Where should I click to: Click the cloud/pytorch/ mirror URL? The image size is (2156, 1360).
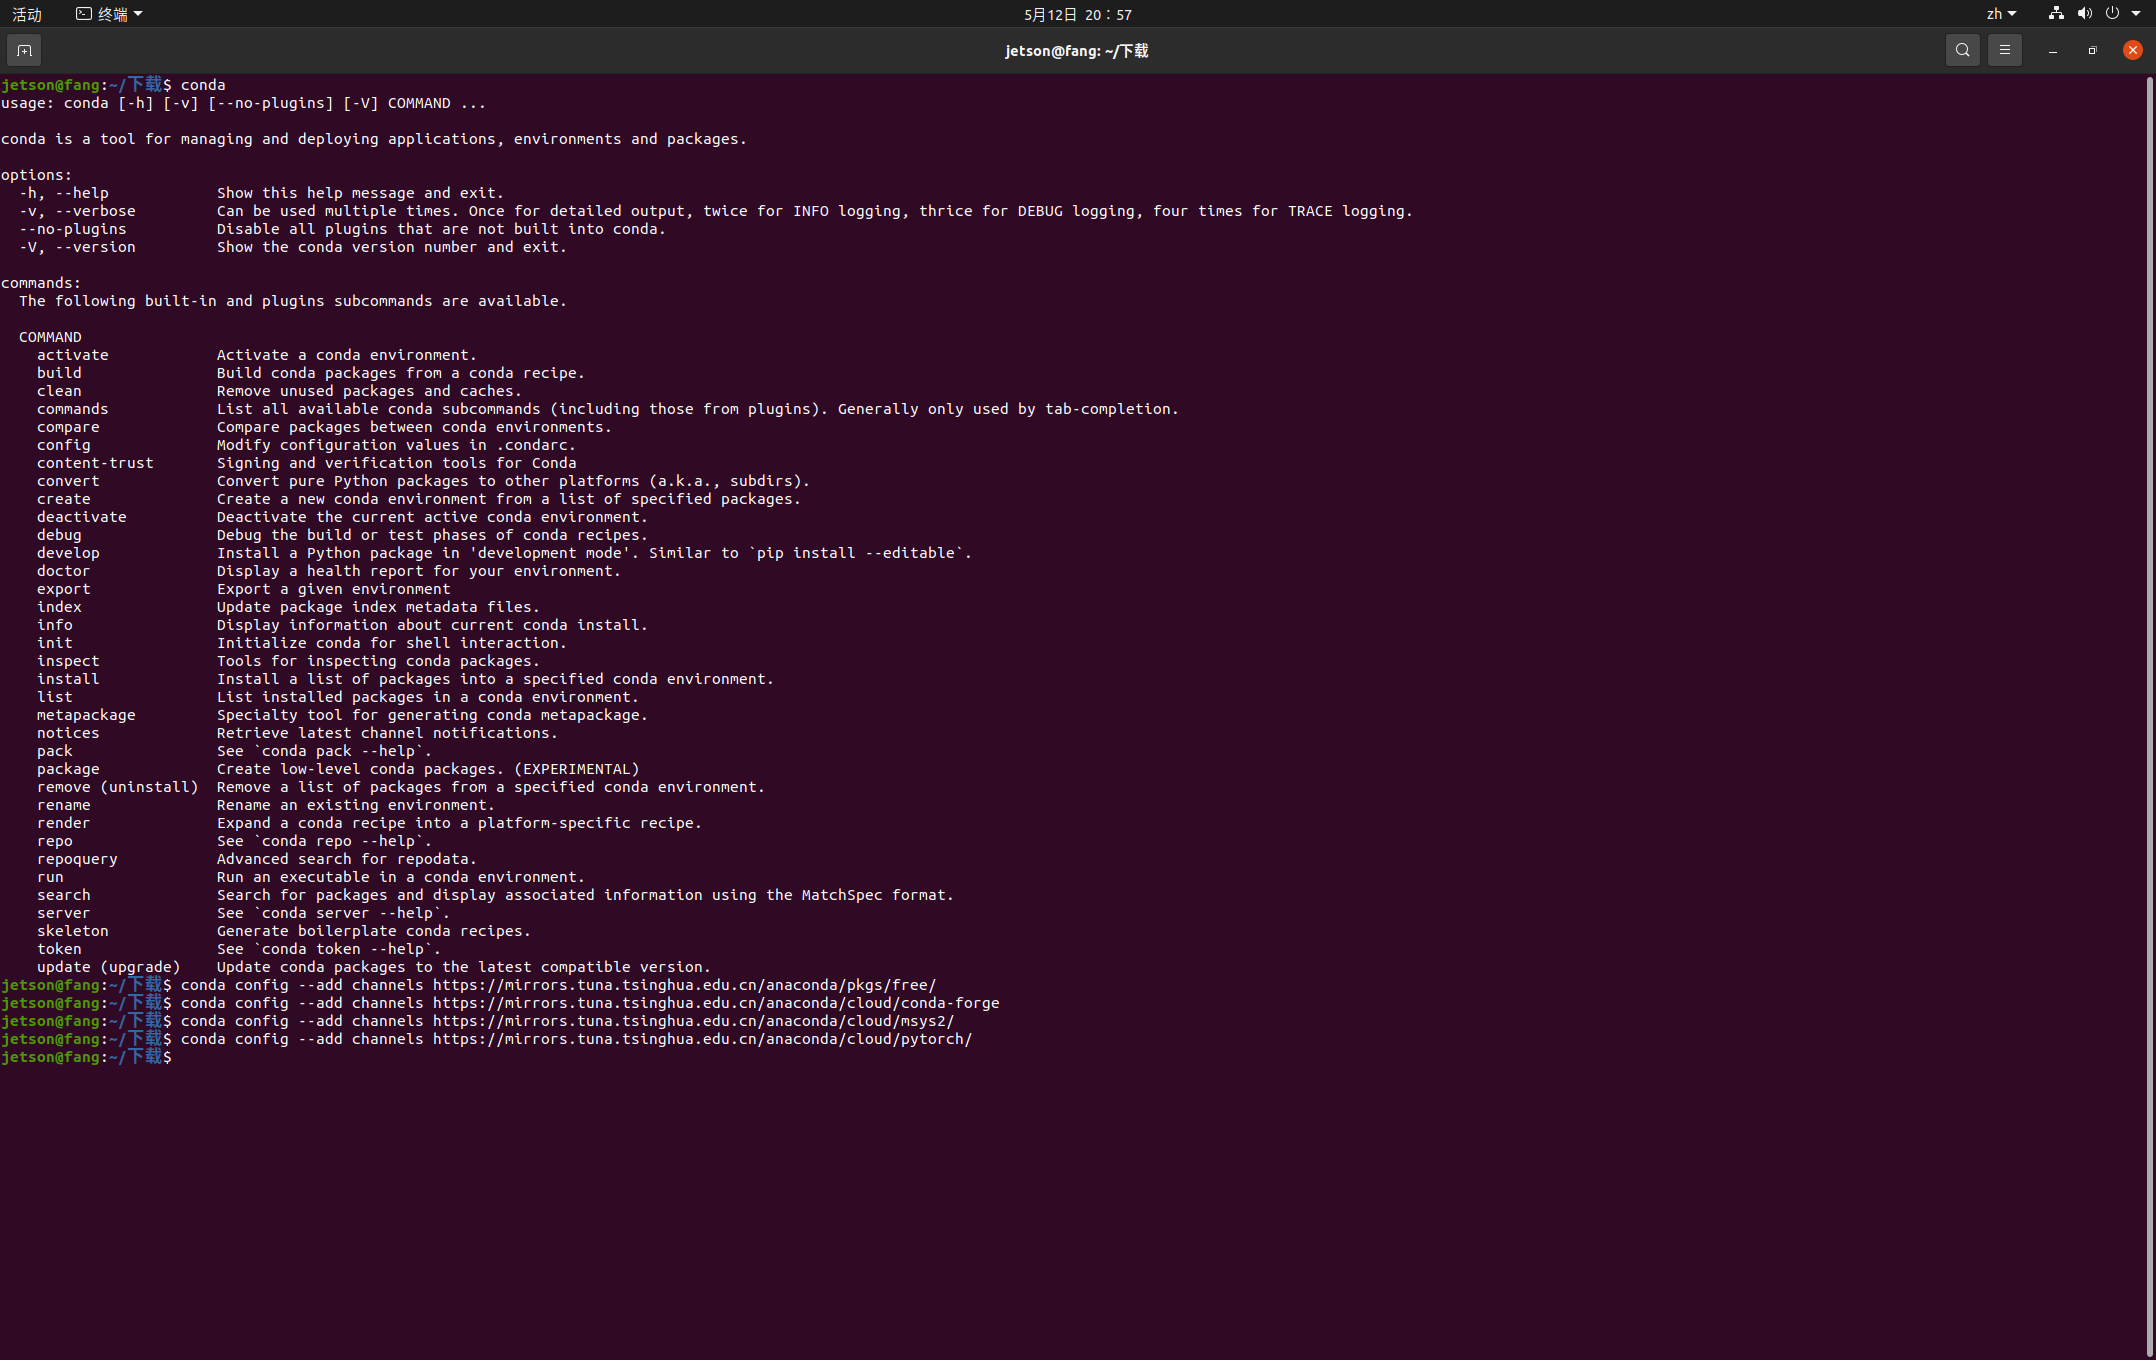pyautogui.click(x=702, y=1039)
